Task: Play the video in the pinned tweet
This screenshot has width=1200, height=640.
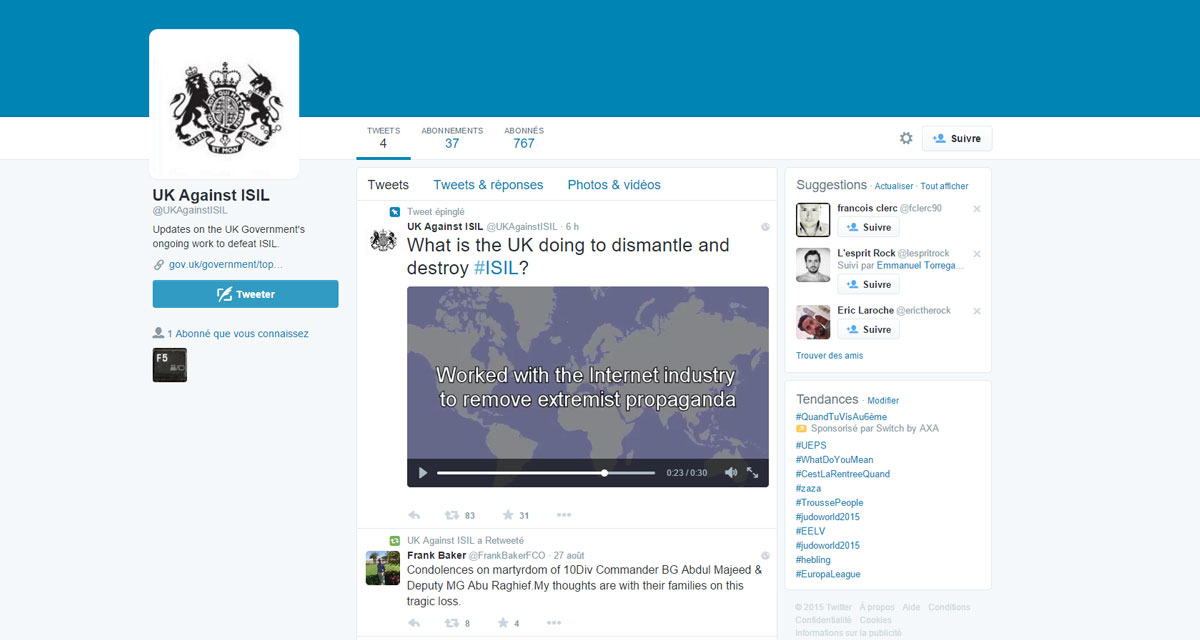Action: coord(423,473)
